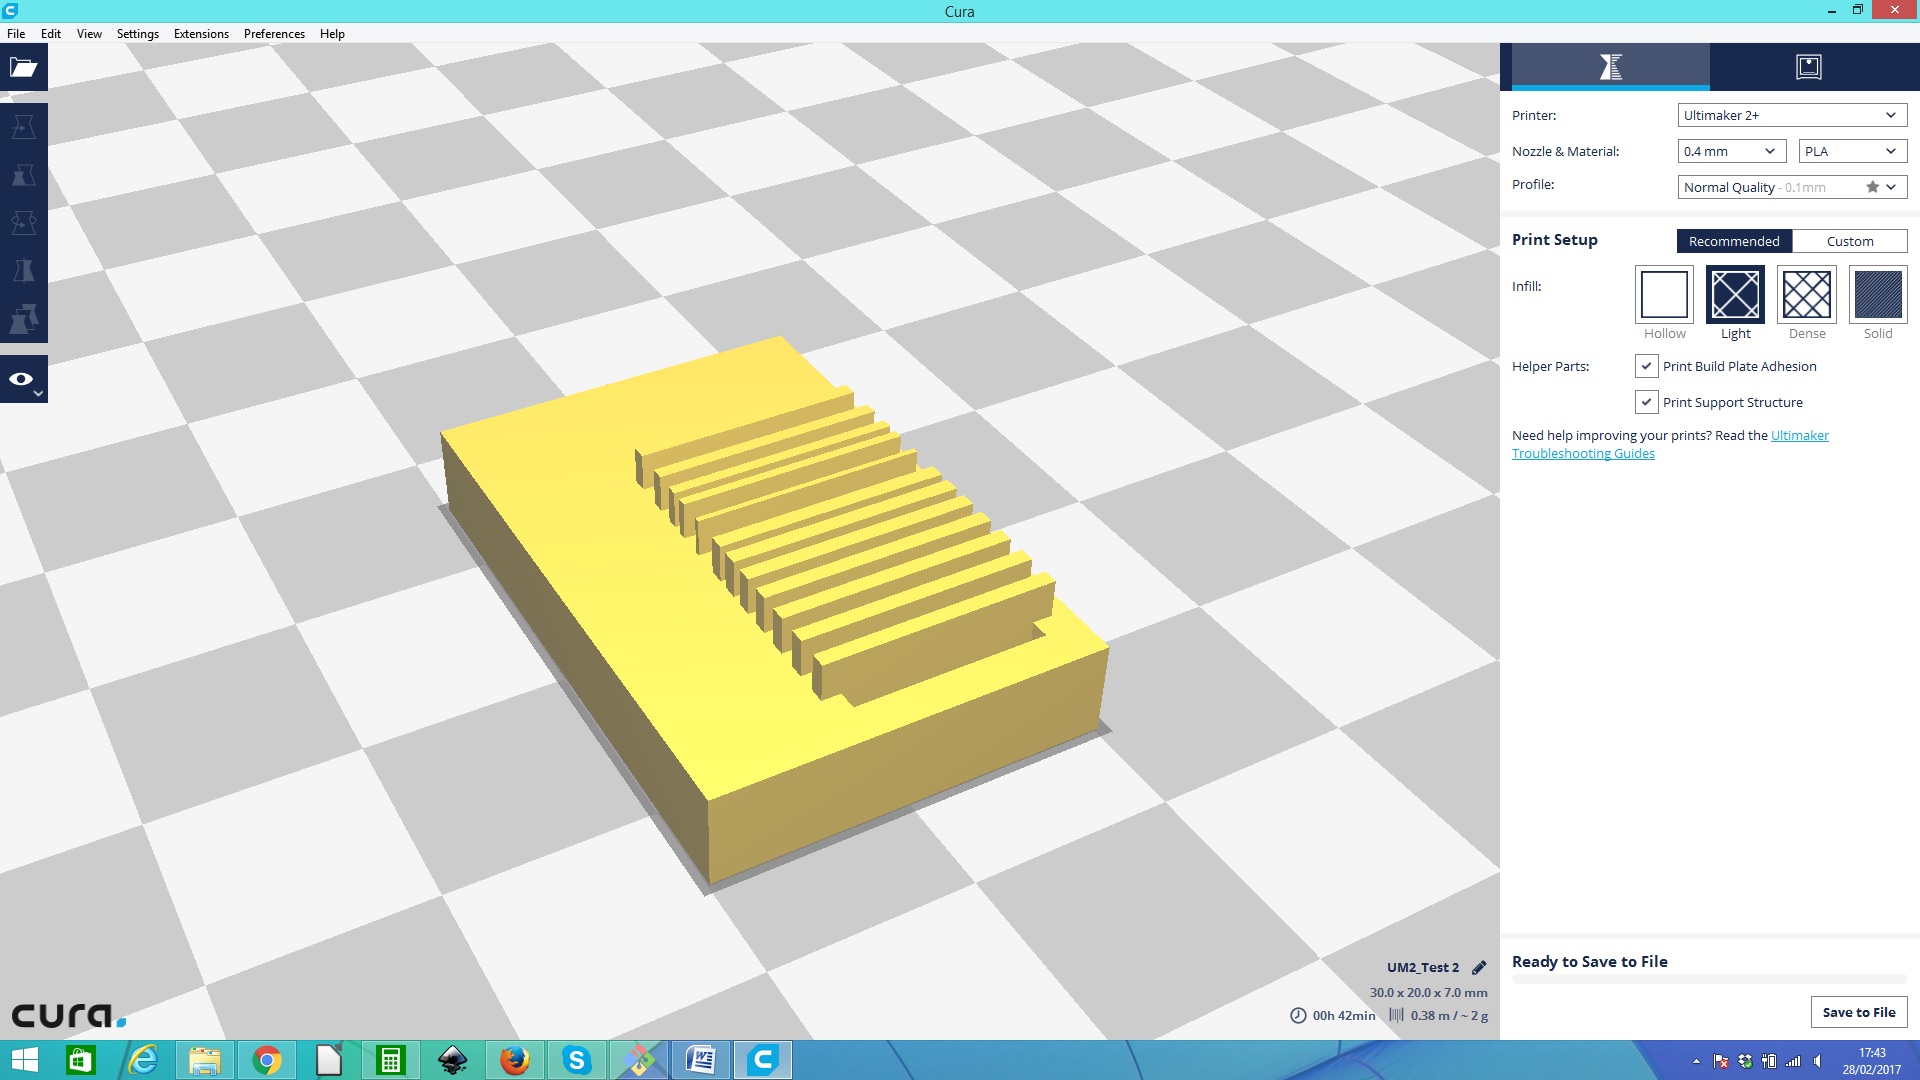Click the slicing progress bar
This screenshot has width=1920, height=1080.
(1710, 979)
